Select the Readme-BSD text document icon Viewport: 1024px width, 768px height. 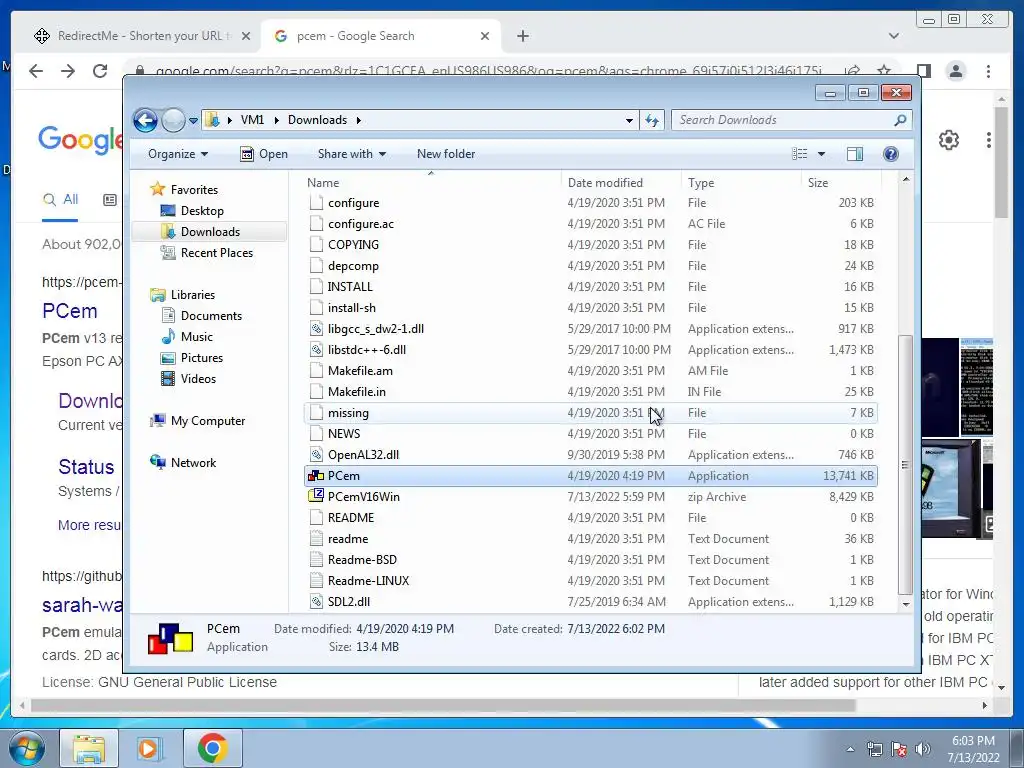point(316,560)
